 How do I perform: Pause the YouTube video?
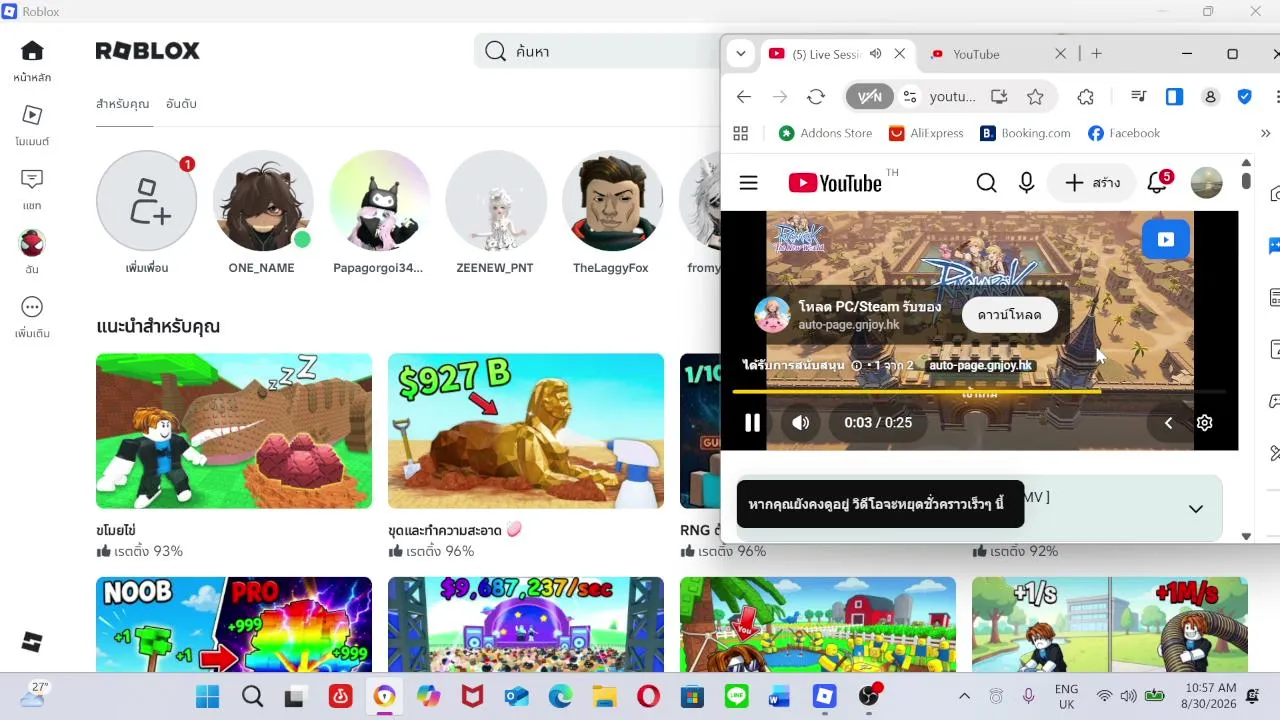pyautogui.click(x=752, y=423)
